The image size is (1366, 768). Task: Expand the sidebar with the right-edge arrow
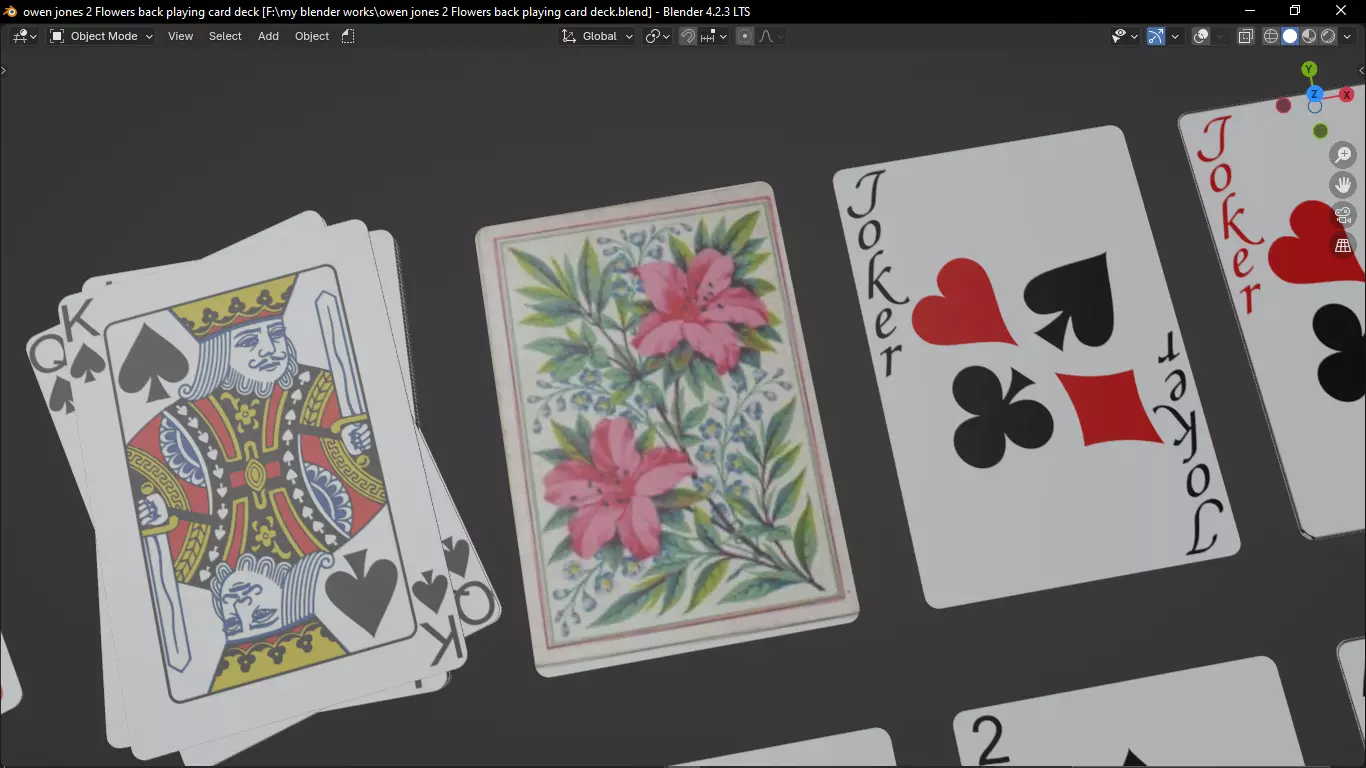pos(1361,70)
